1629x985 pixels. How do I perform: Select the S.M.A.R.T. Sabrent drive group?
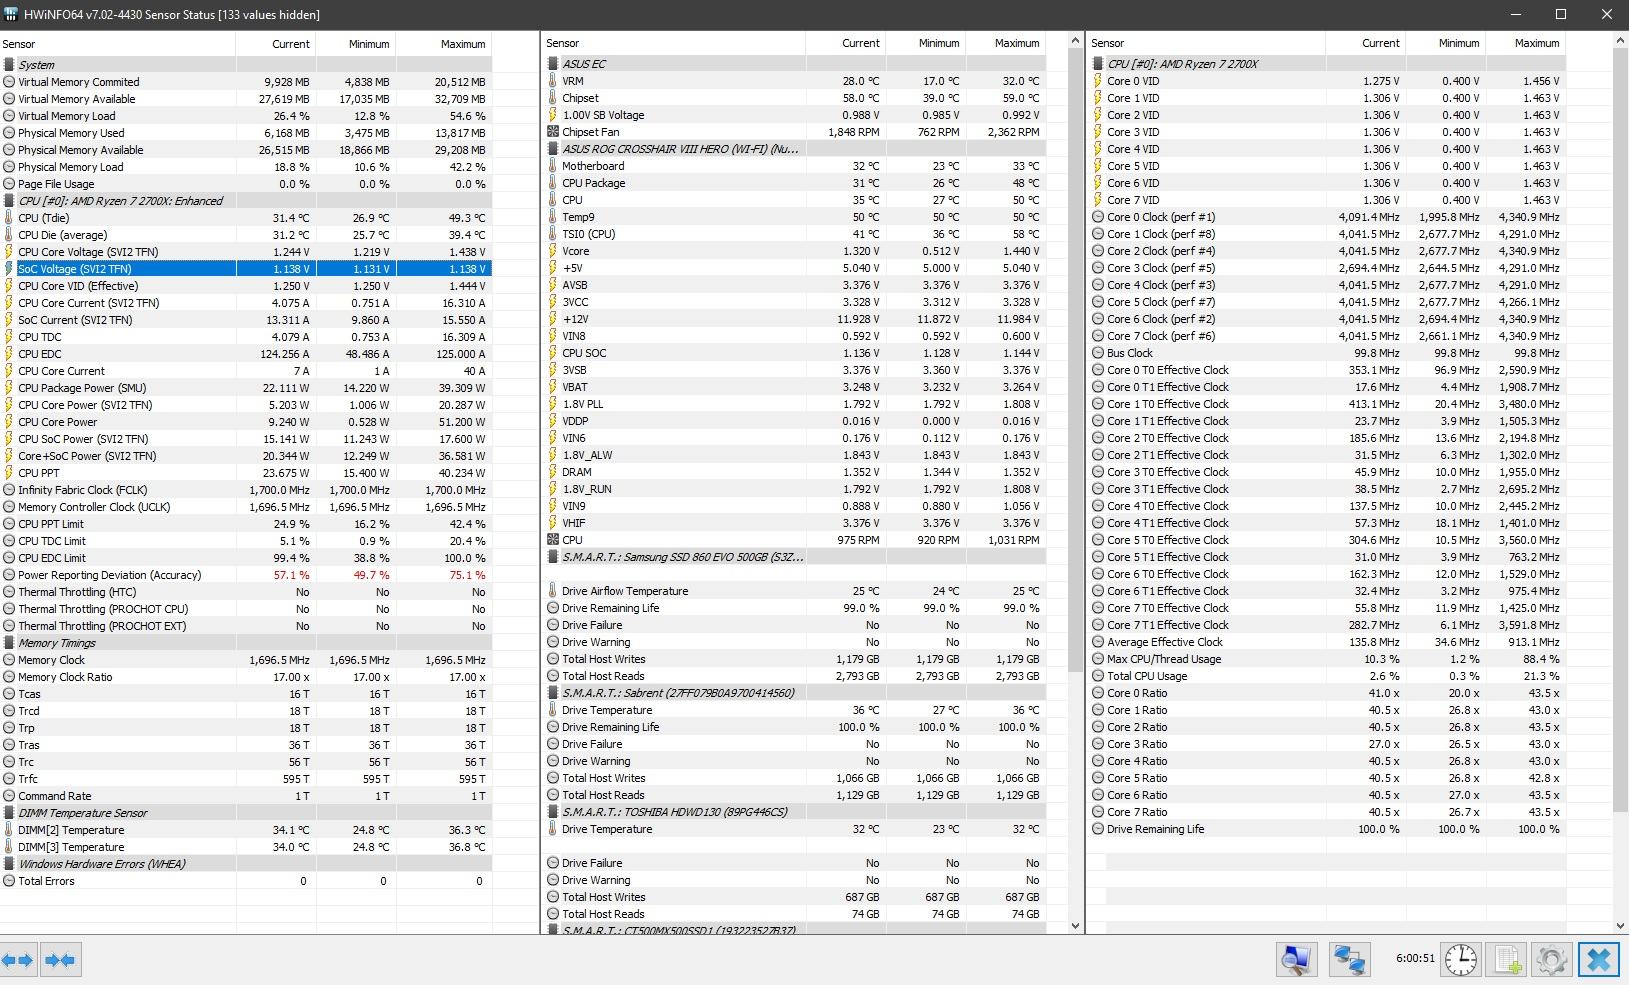click(795, 693)
